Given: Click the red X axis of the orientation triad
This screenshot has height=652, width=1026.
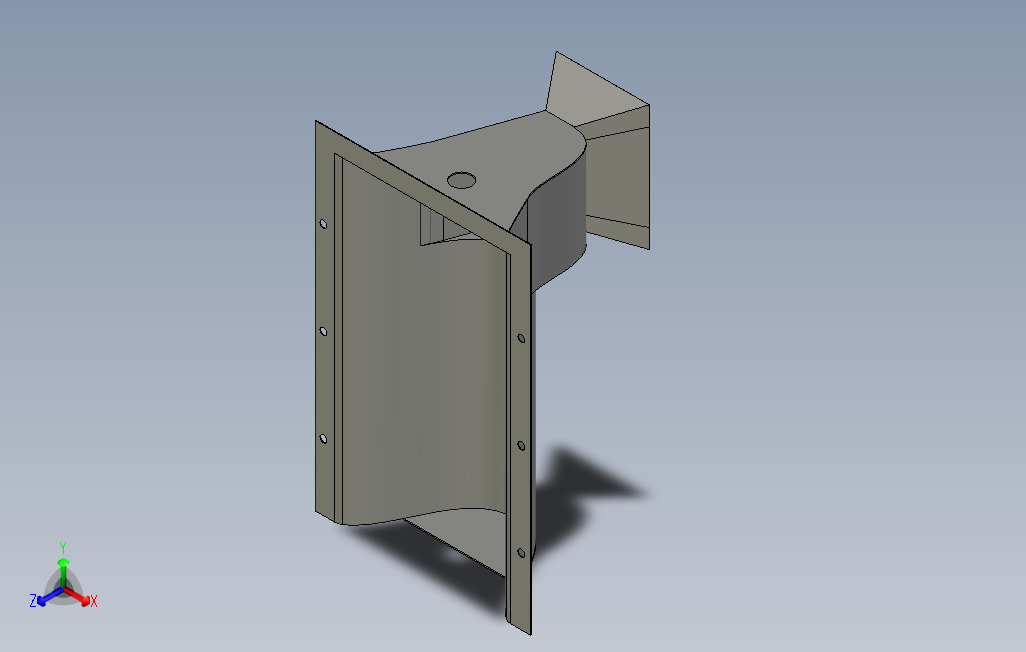Looking at the screenshot, I should pyautogui.click(x=79, y=596).
